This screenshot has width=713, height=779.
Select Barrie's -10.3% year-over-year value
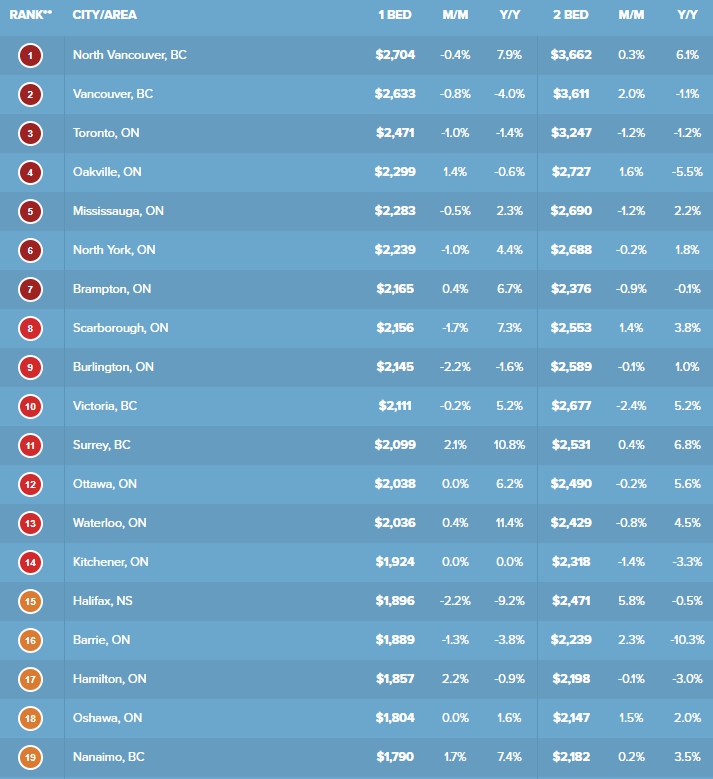[x=686, y=640]
